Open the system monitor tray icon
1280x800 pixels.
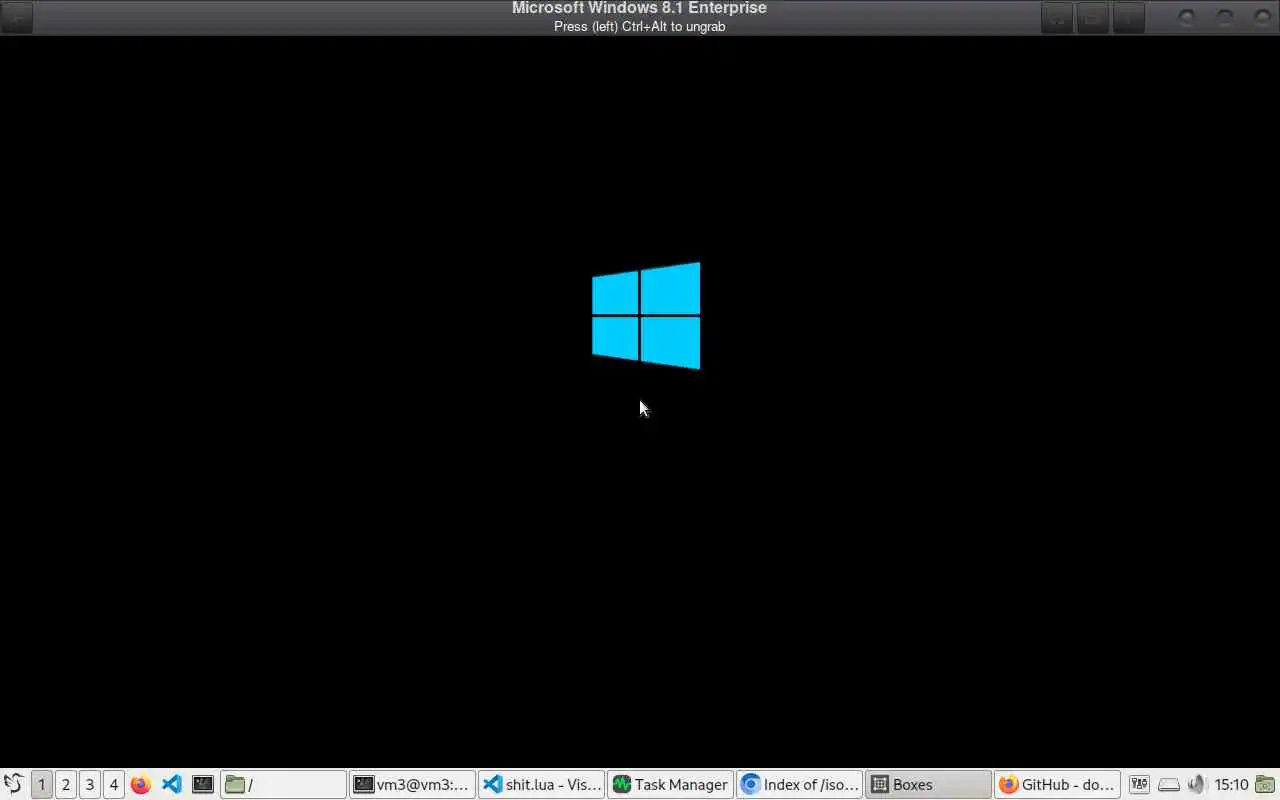1139,784
